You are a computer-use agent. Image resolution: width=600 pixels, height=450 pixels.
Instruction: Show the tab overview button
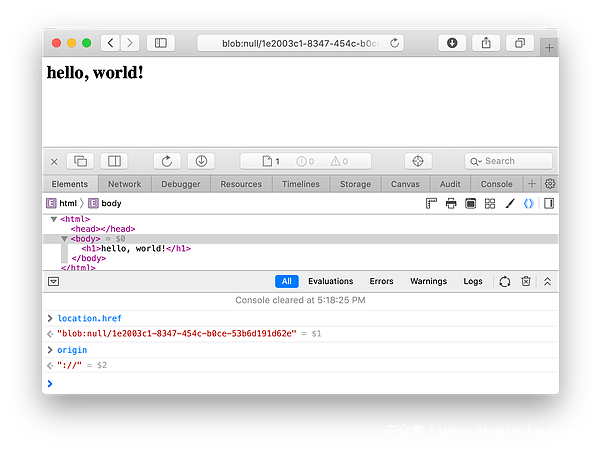point(520,43)
